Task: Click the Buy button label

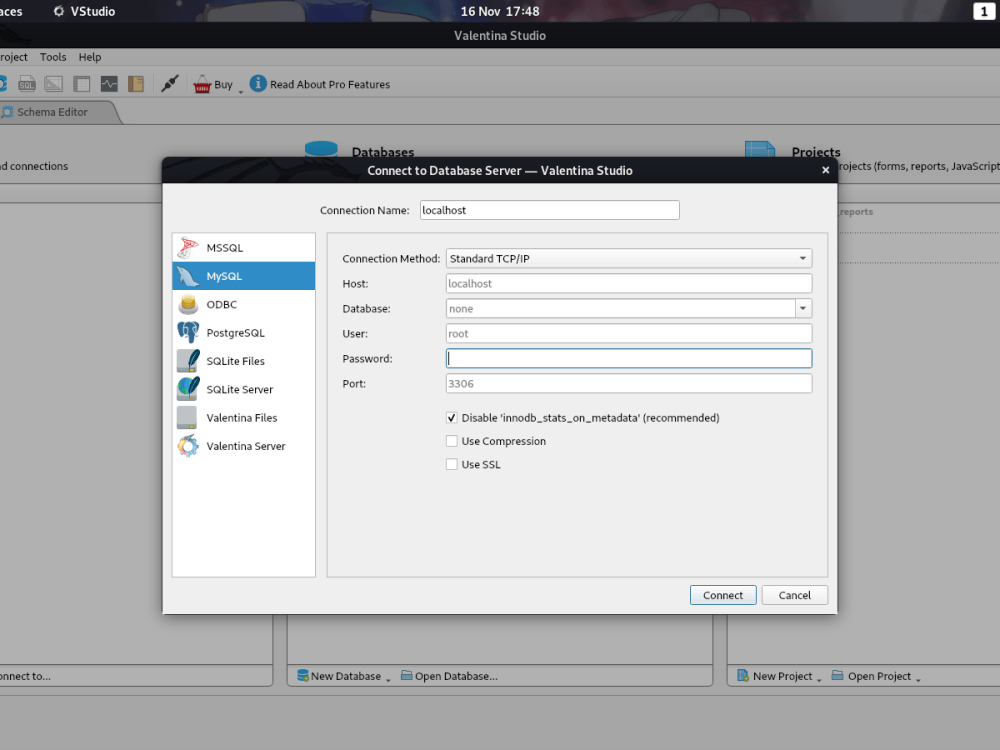Action: tap(223, 84)
